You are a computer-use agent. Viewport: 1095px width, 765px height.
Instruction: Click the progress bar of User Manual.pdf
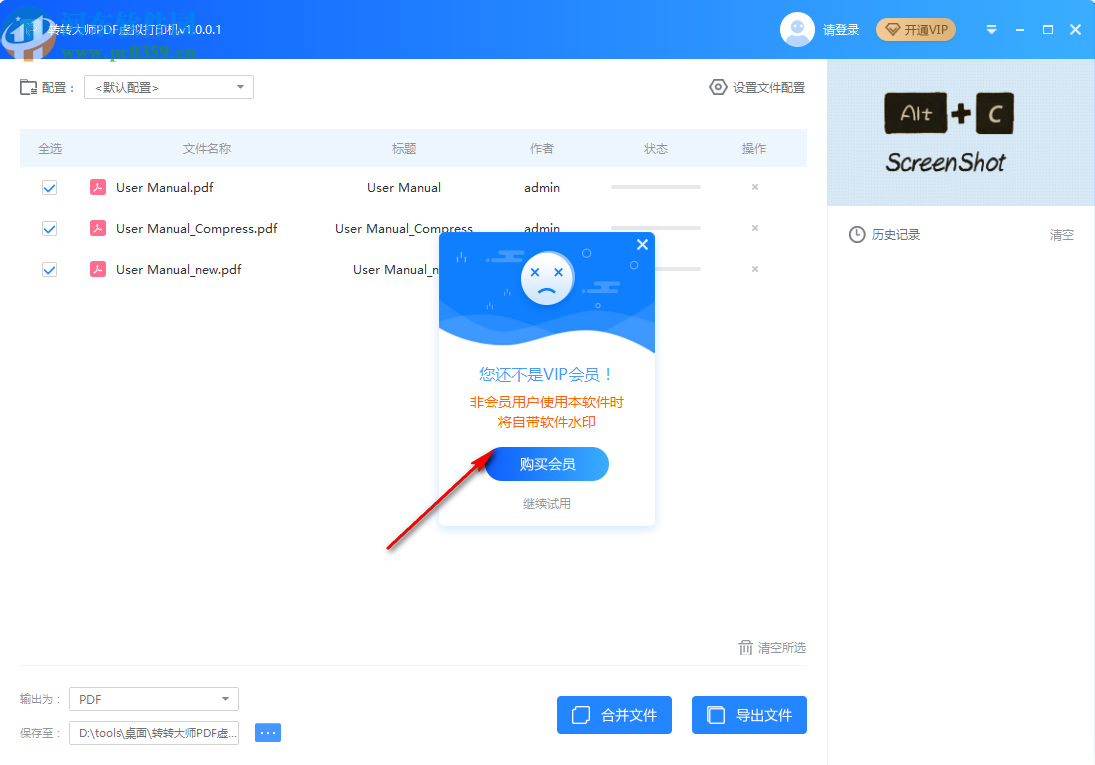[656, 187]
